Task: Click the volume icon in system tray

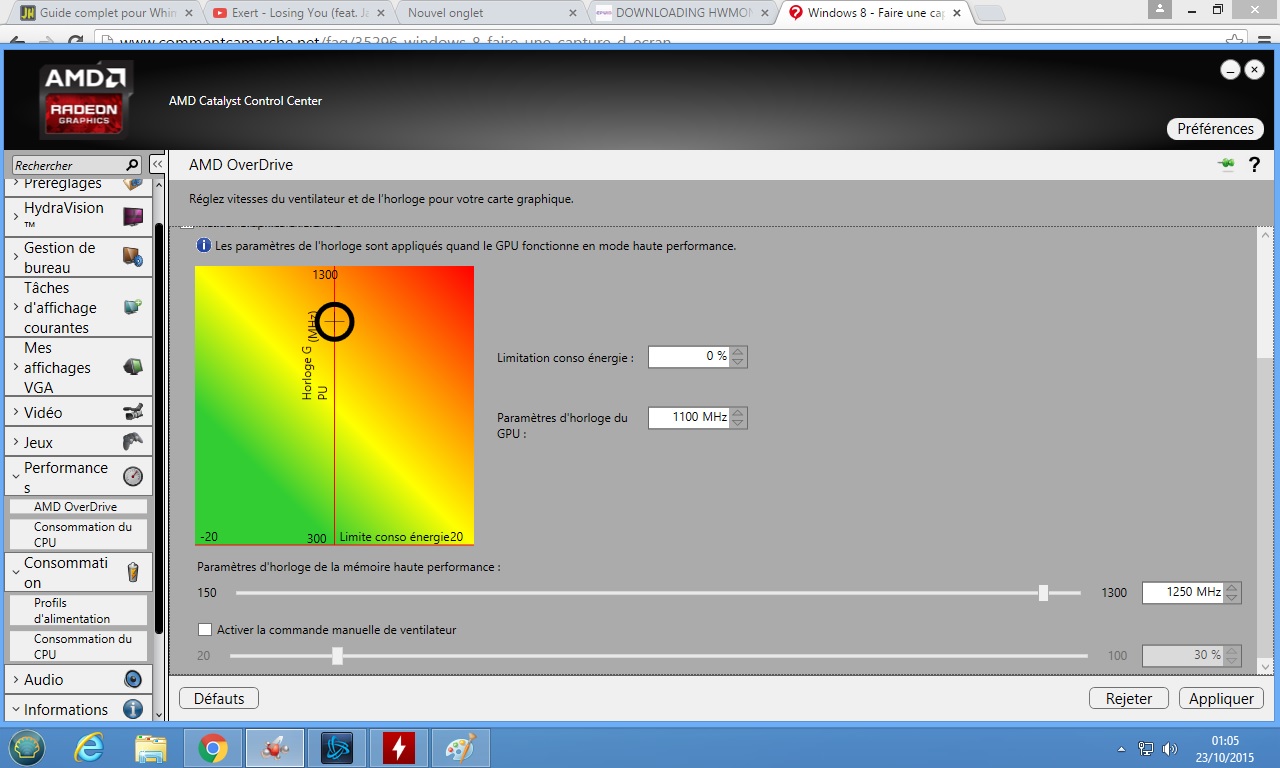Action: click(x=1171, y=748)
